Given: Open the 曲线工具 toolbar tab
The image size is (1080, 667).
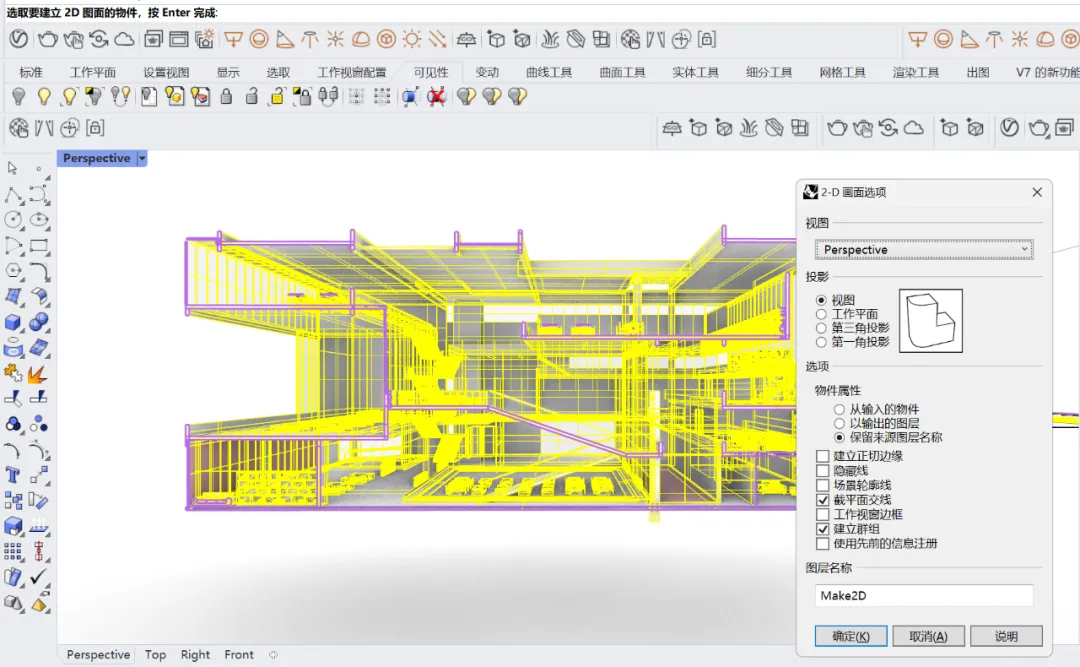Looking at the screenshot, I should [x=549, y=72].
